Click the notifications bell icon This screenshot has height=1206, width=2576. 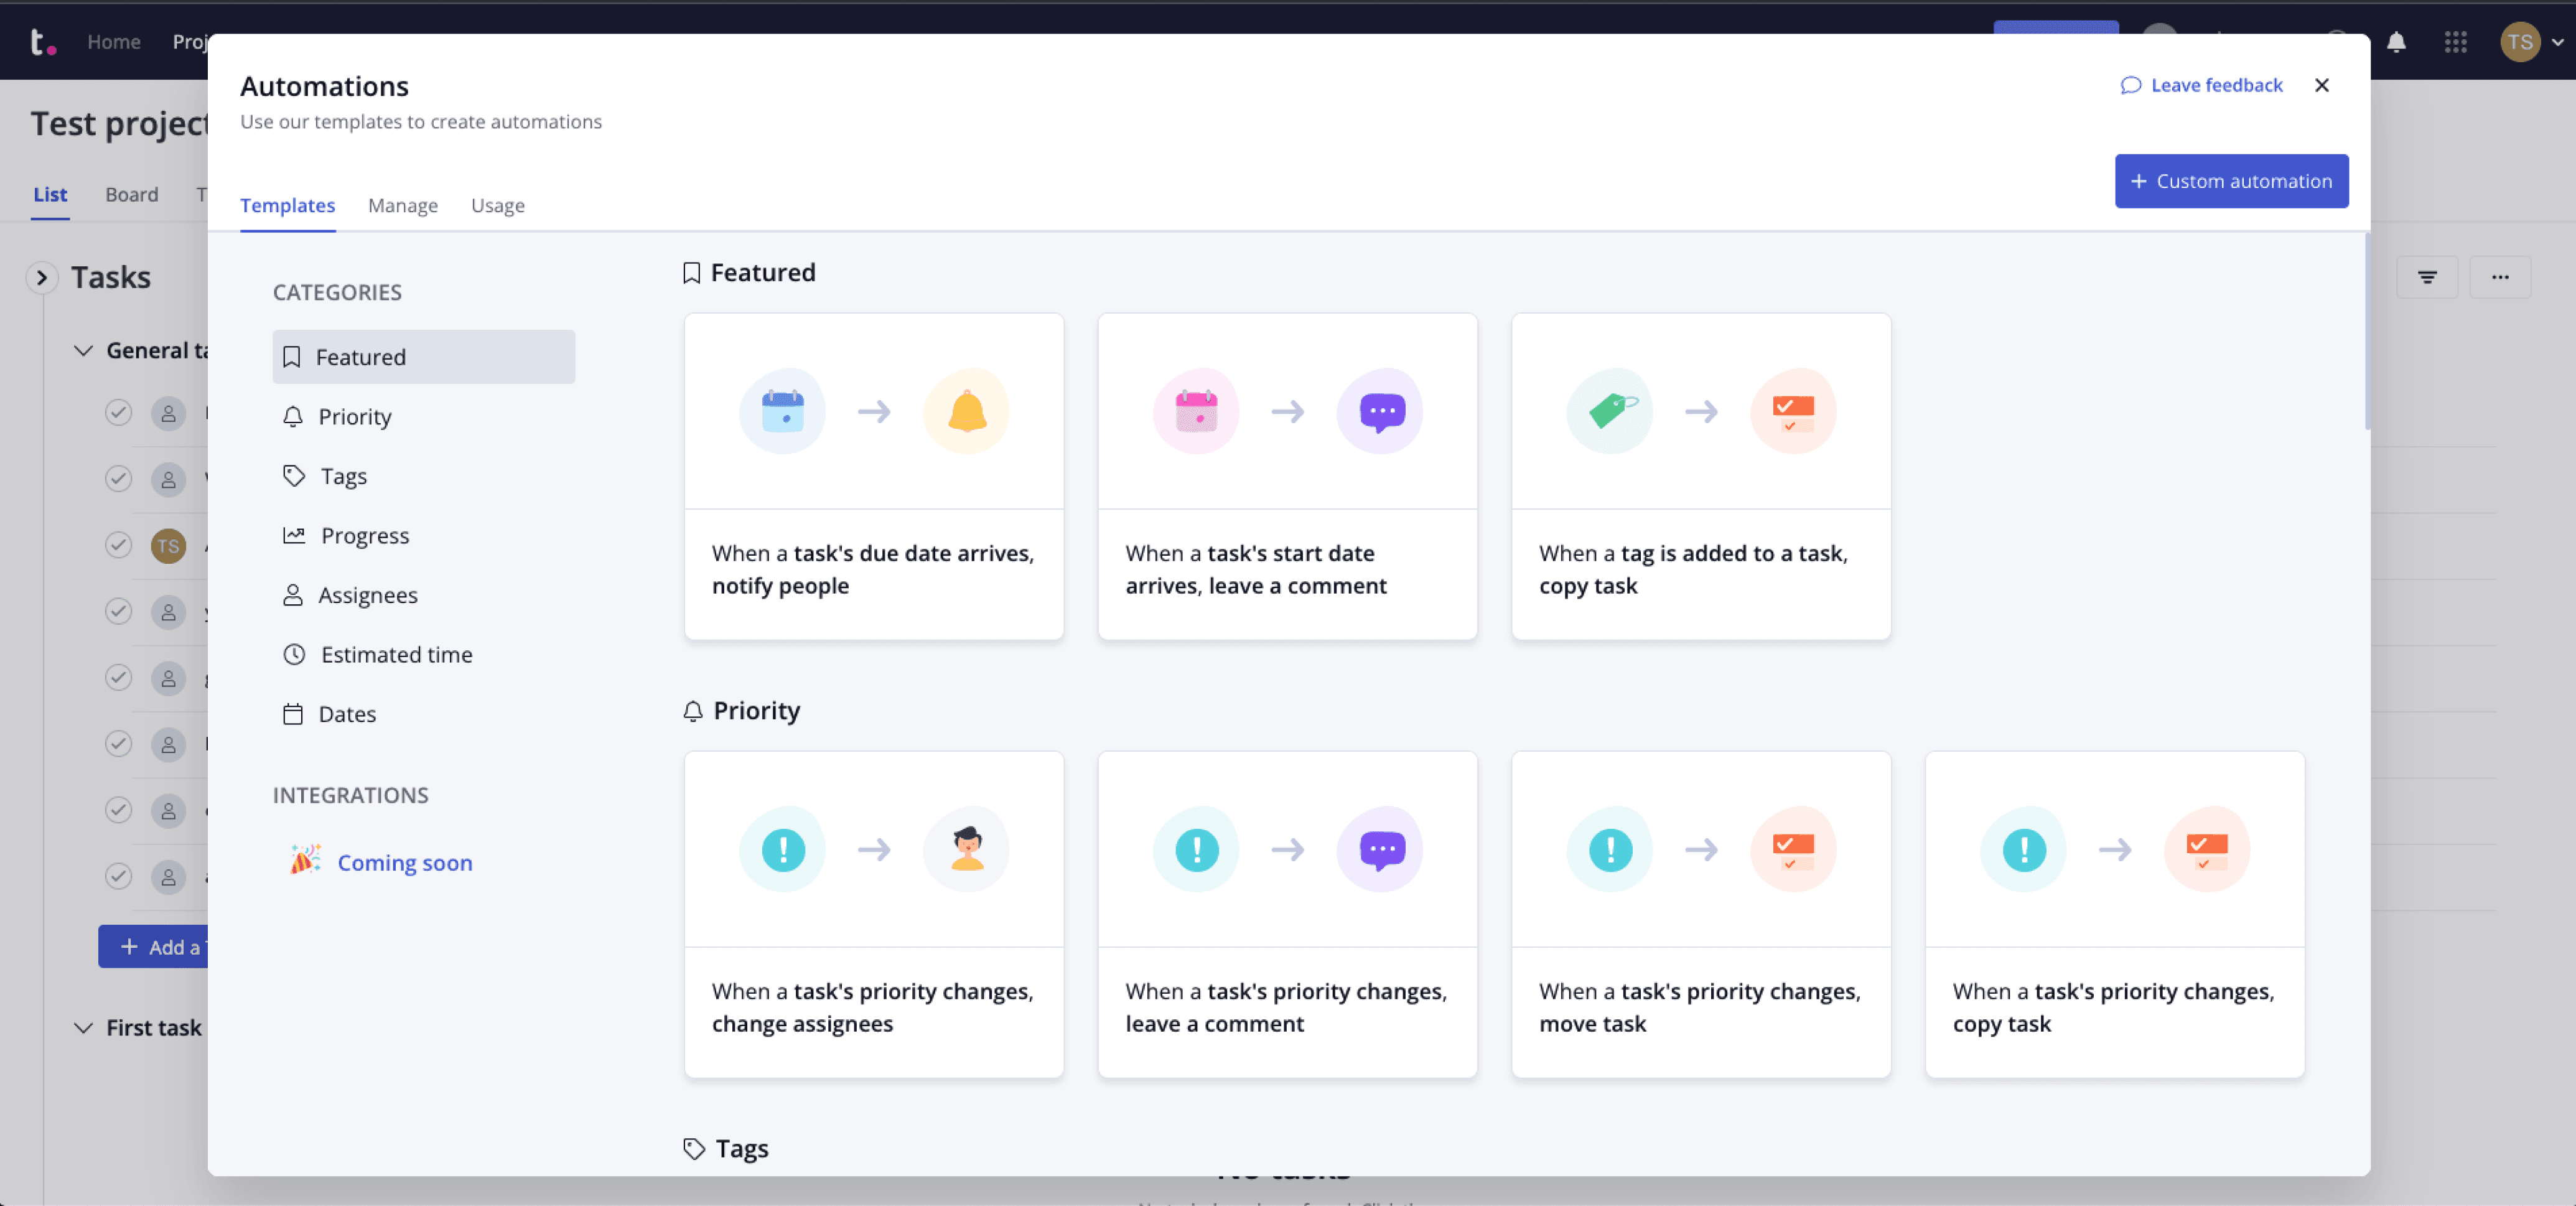coord(2396,42)
